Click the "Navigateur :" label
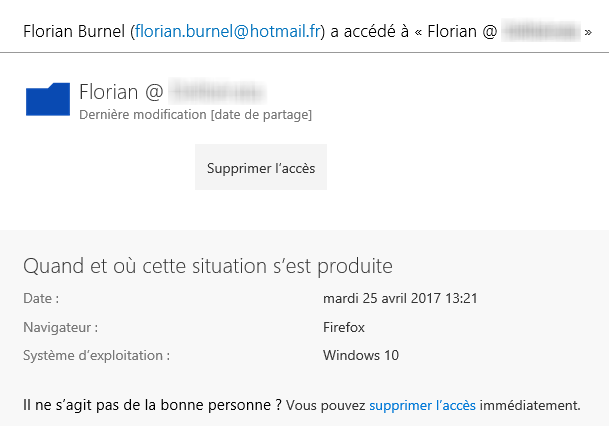The image size is (609, 426). (x=60, y=327)
